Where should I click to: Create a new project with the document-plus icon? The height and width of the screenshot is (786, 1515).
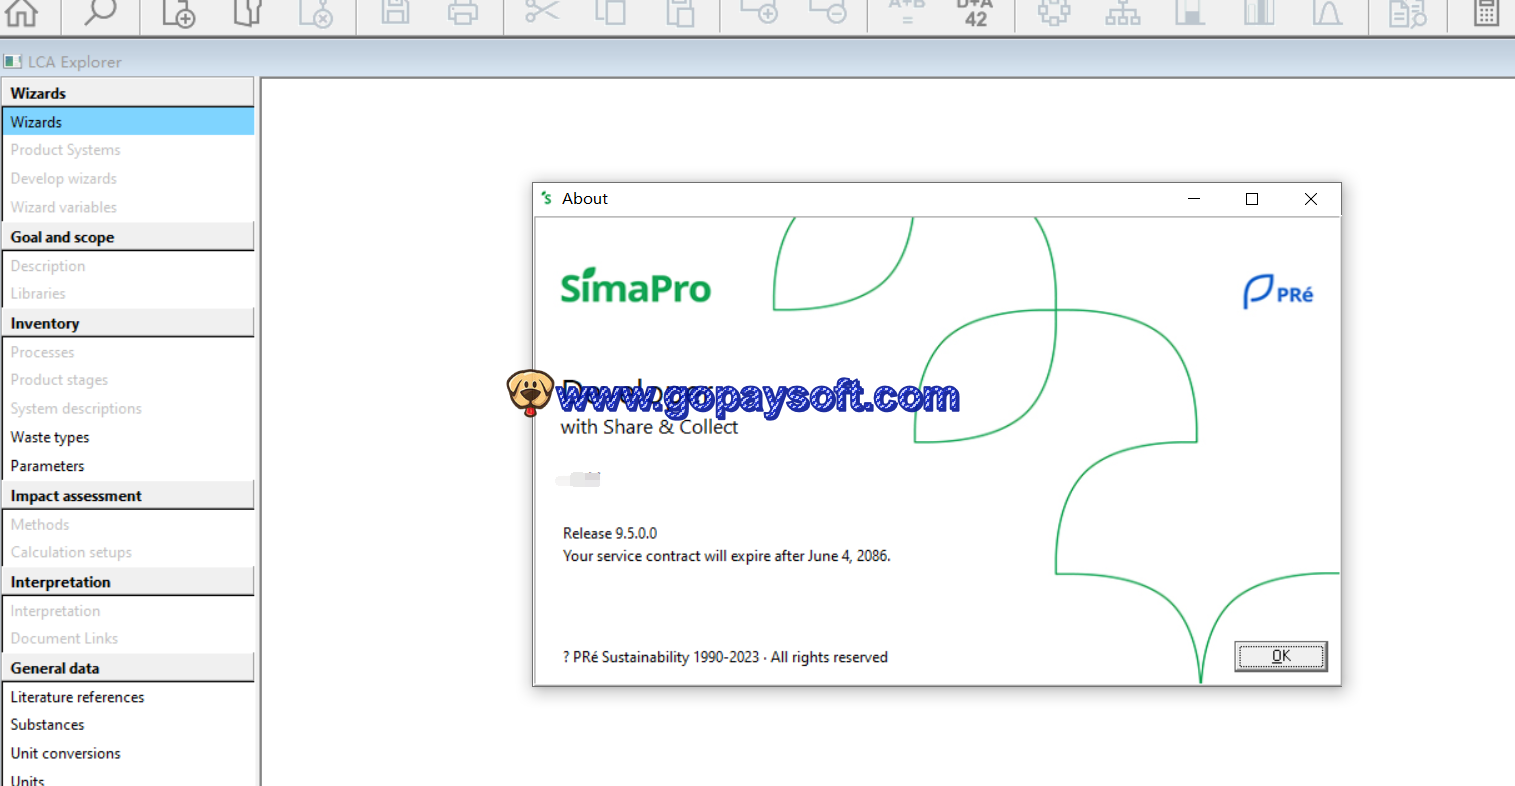pyautogui.click(x=177, y=14)
